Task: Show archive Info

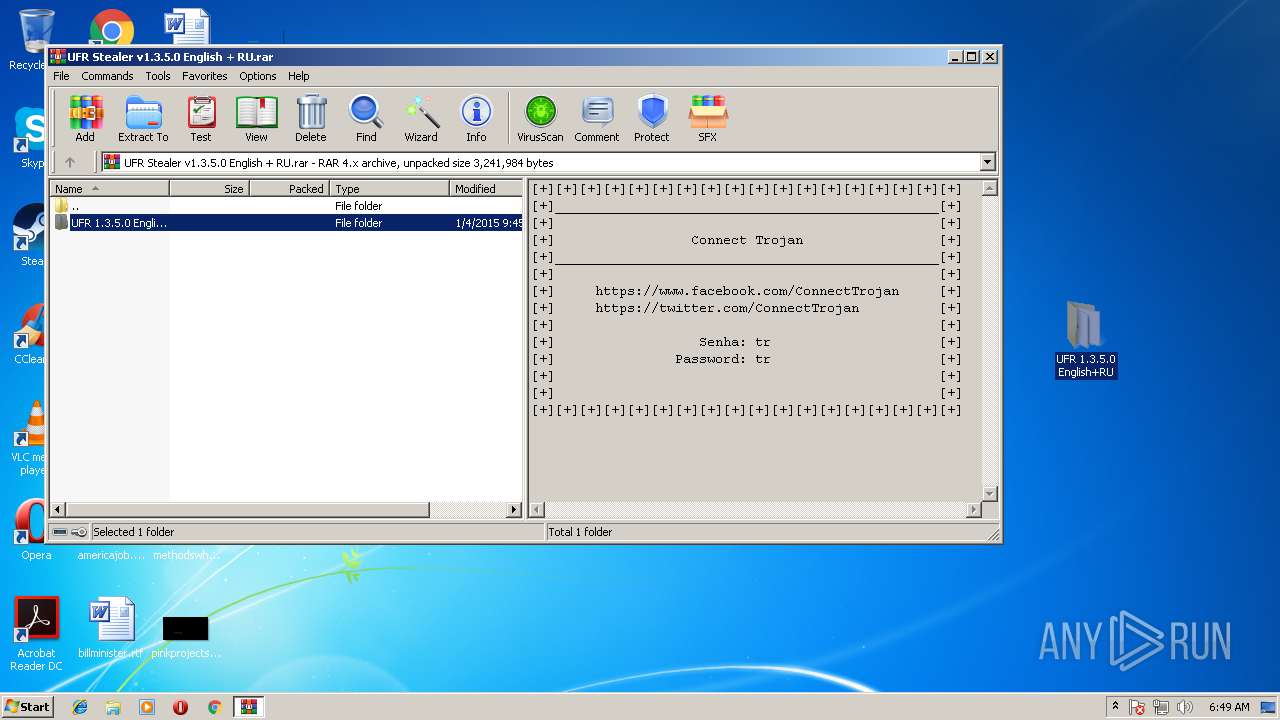Action: 476,119
